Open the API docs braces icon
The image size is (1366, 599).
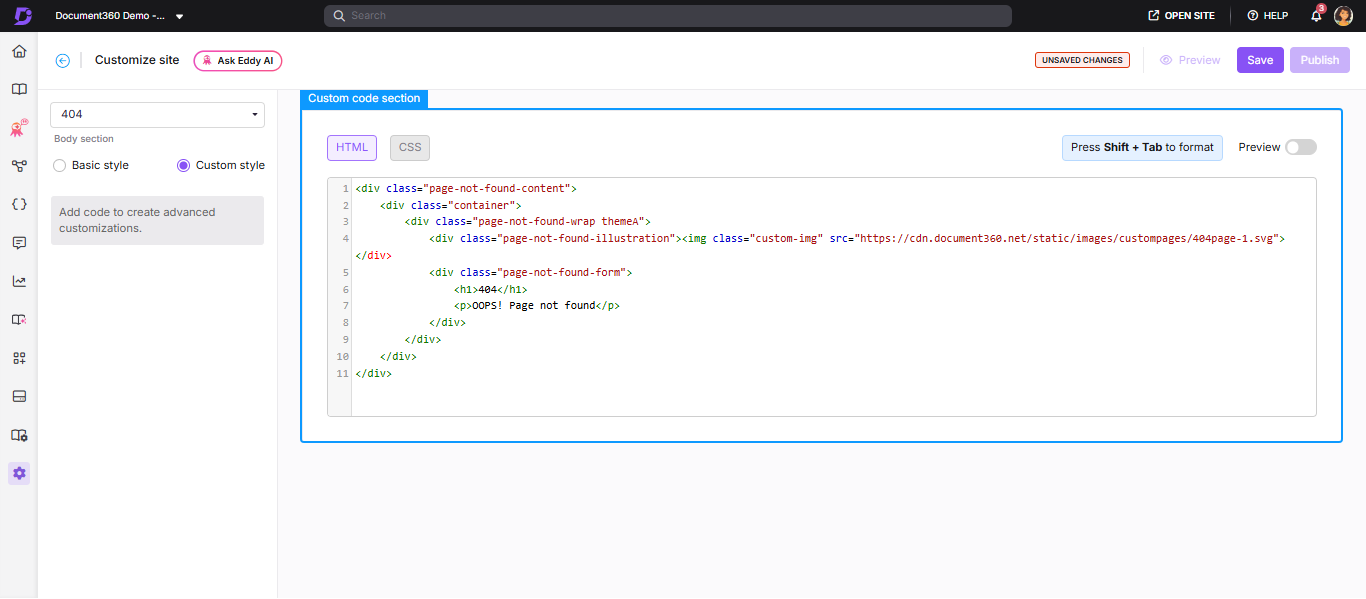click(19, 204)
